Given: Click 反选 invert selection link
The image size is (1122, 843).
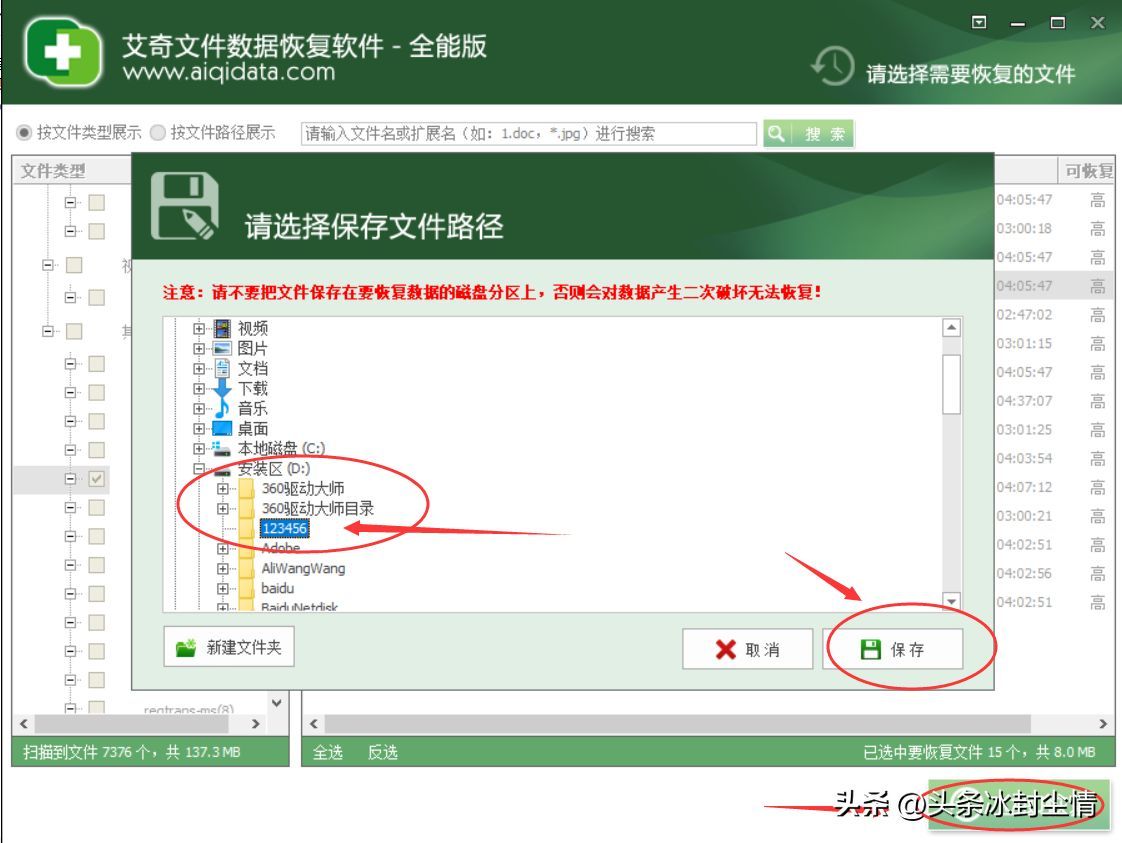Looking at the screenshot, I should pyautogui.click(x=383, y=752).
